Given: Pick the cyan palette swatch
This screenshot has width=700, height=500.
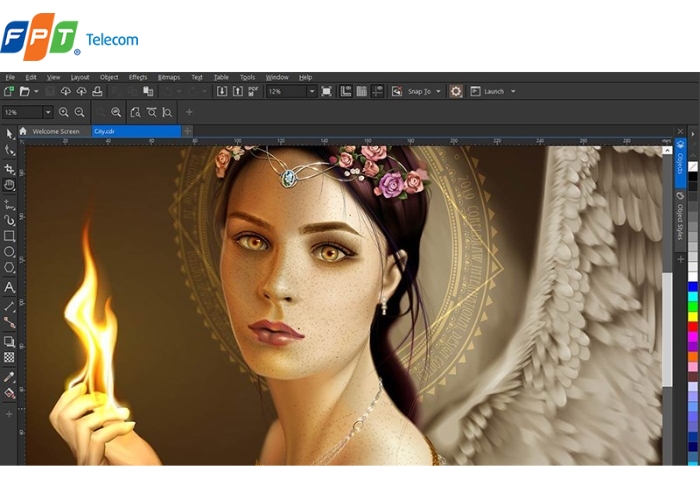Looking at the screenshot, I should coord(693,296).
